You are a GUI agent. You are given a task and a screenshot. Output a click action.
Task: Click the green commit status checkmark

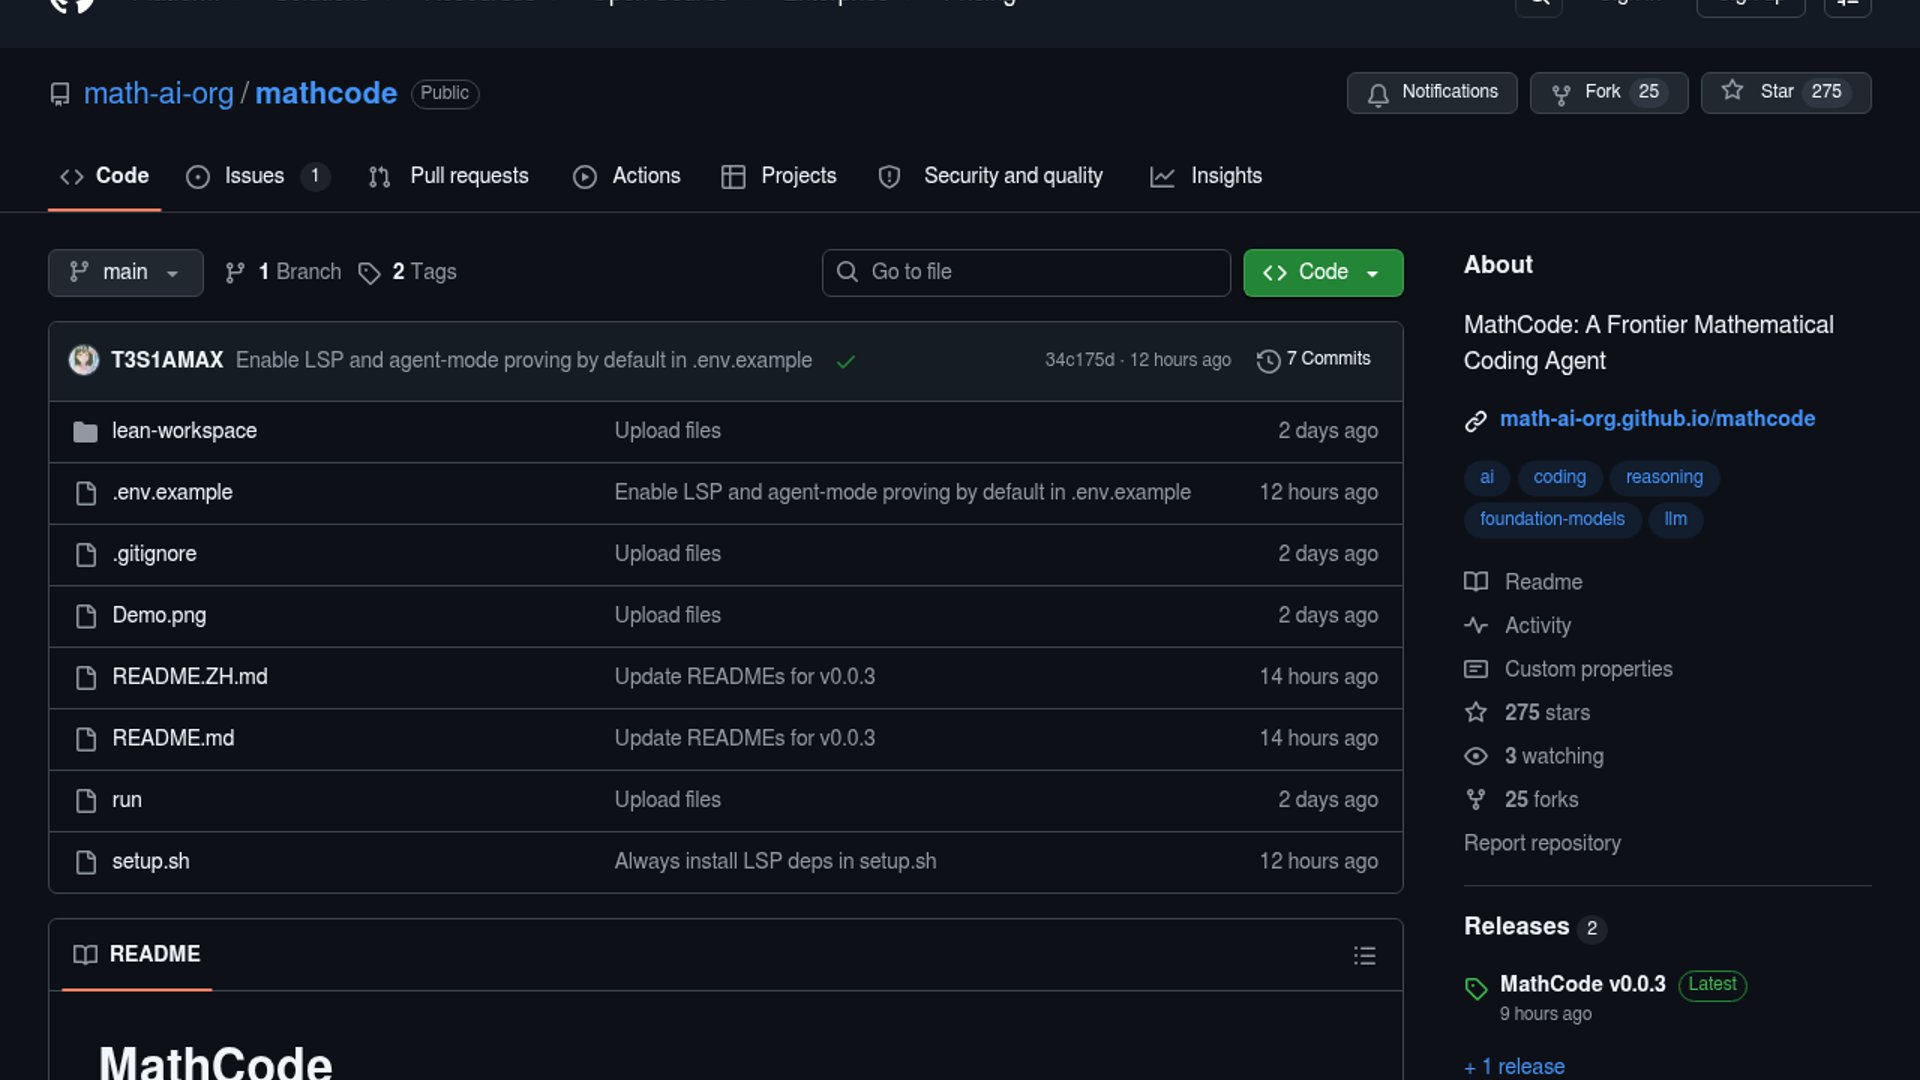point(846,361)
